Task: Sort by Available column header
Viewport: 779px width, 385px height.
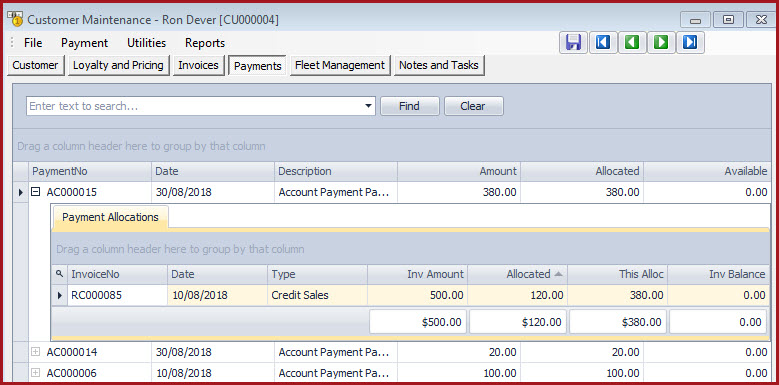Action: 707,171
